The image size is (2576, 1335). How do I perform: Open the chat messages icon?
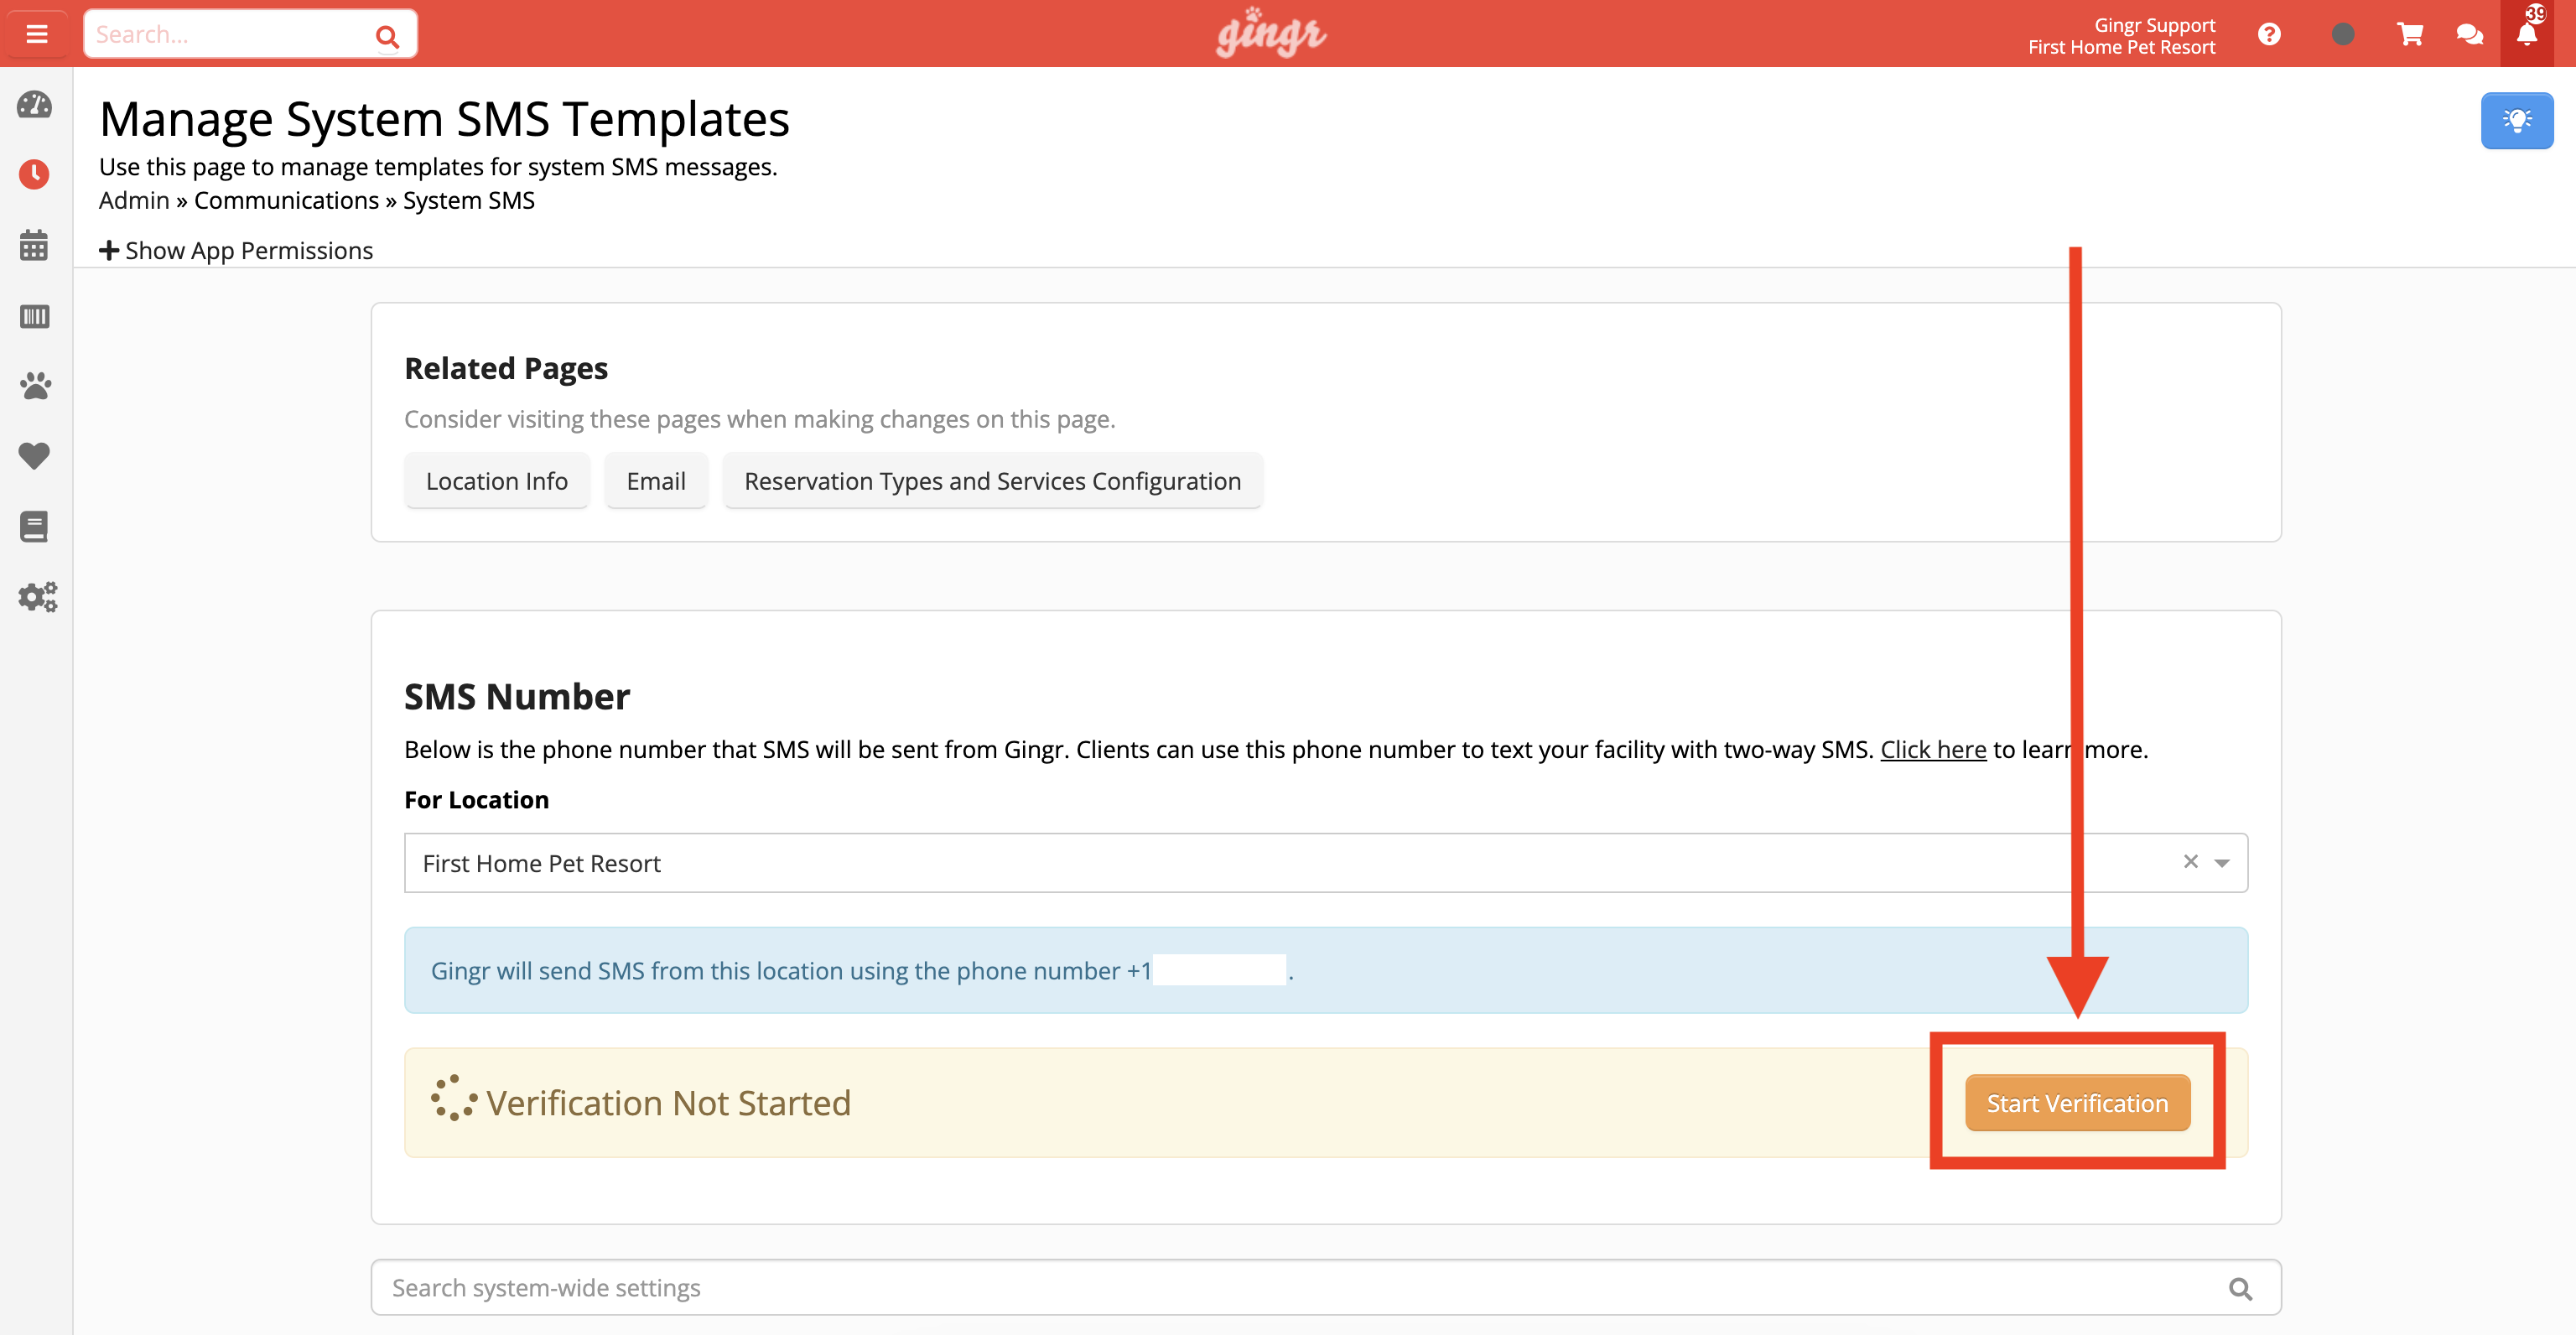point(2469,35)
